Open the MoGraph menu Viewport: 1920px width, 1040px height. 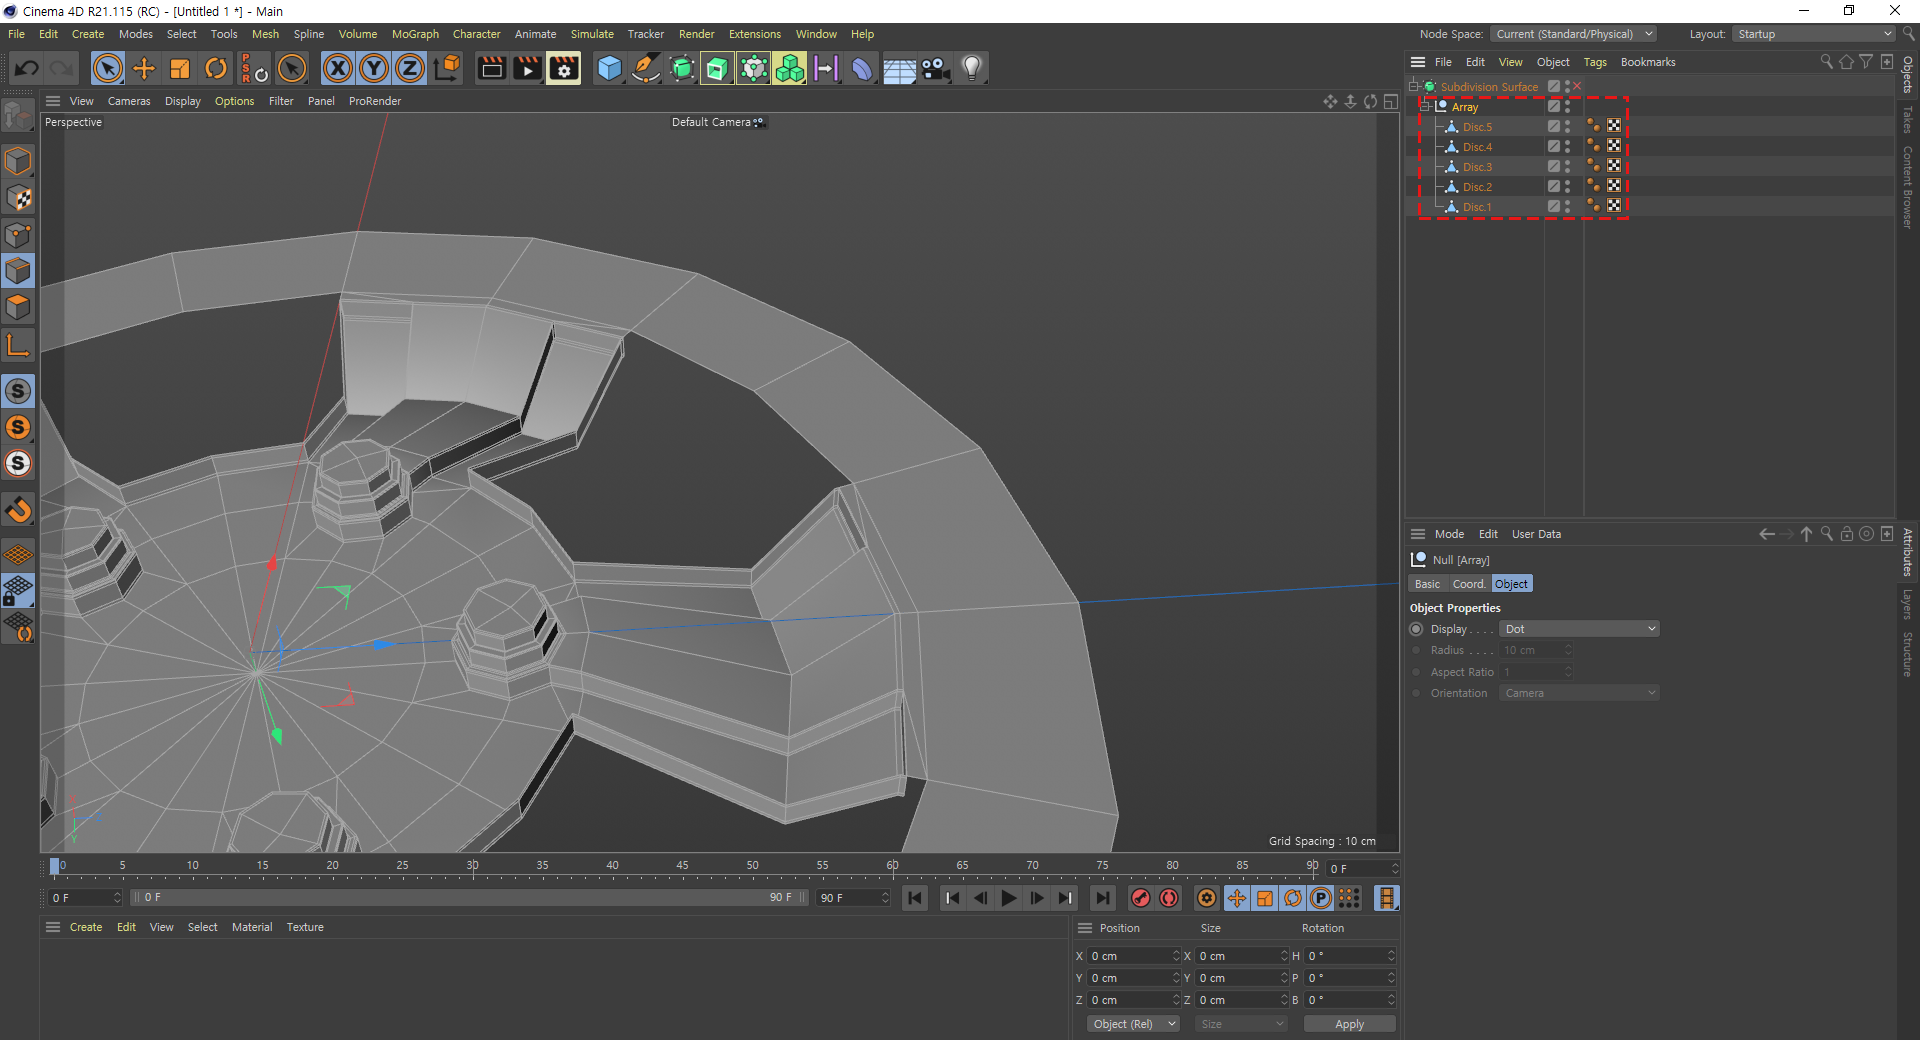415,34
